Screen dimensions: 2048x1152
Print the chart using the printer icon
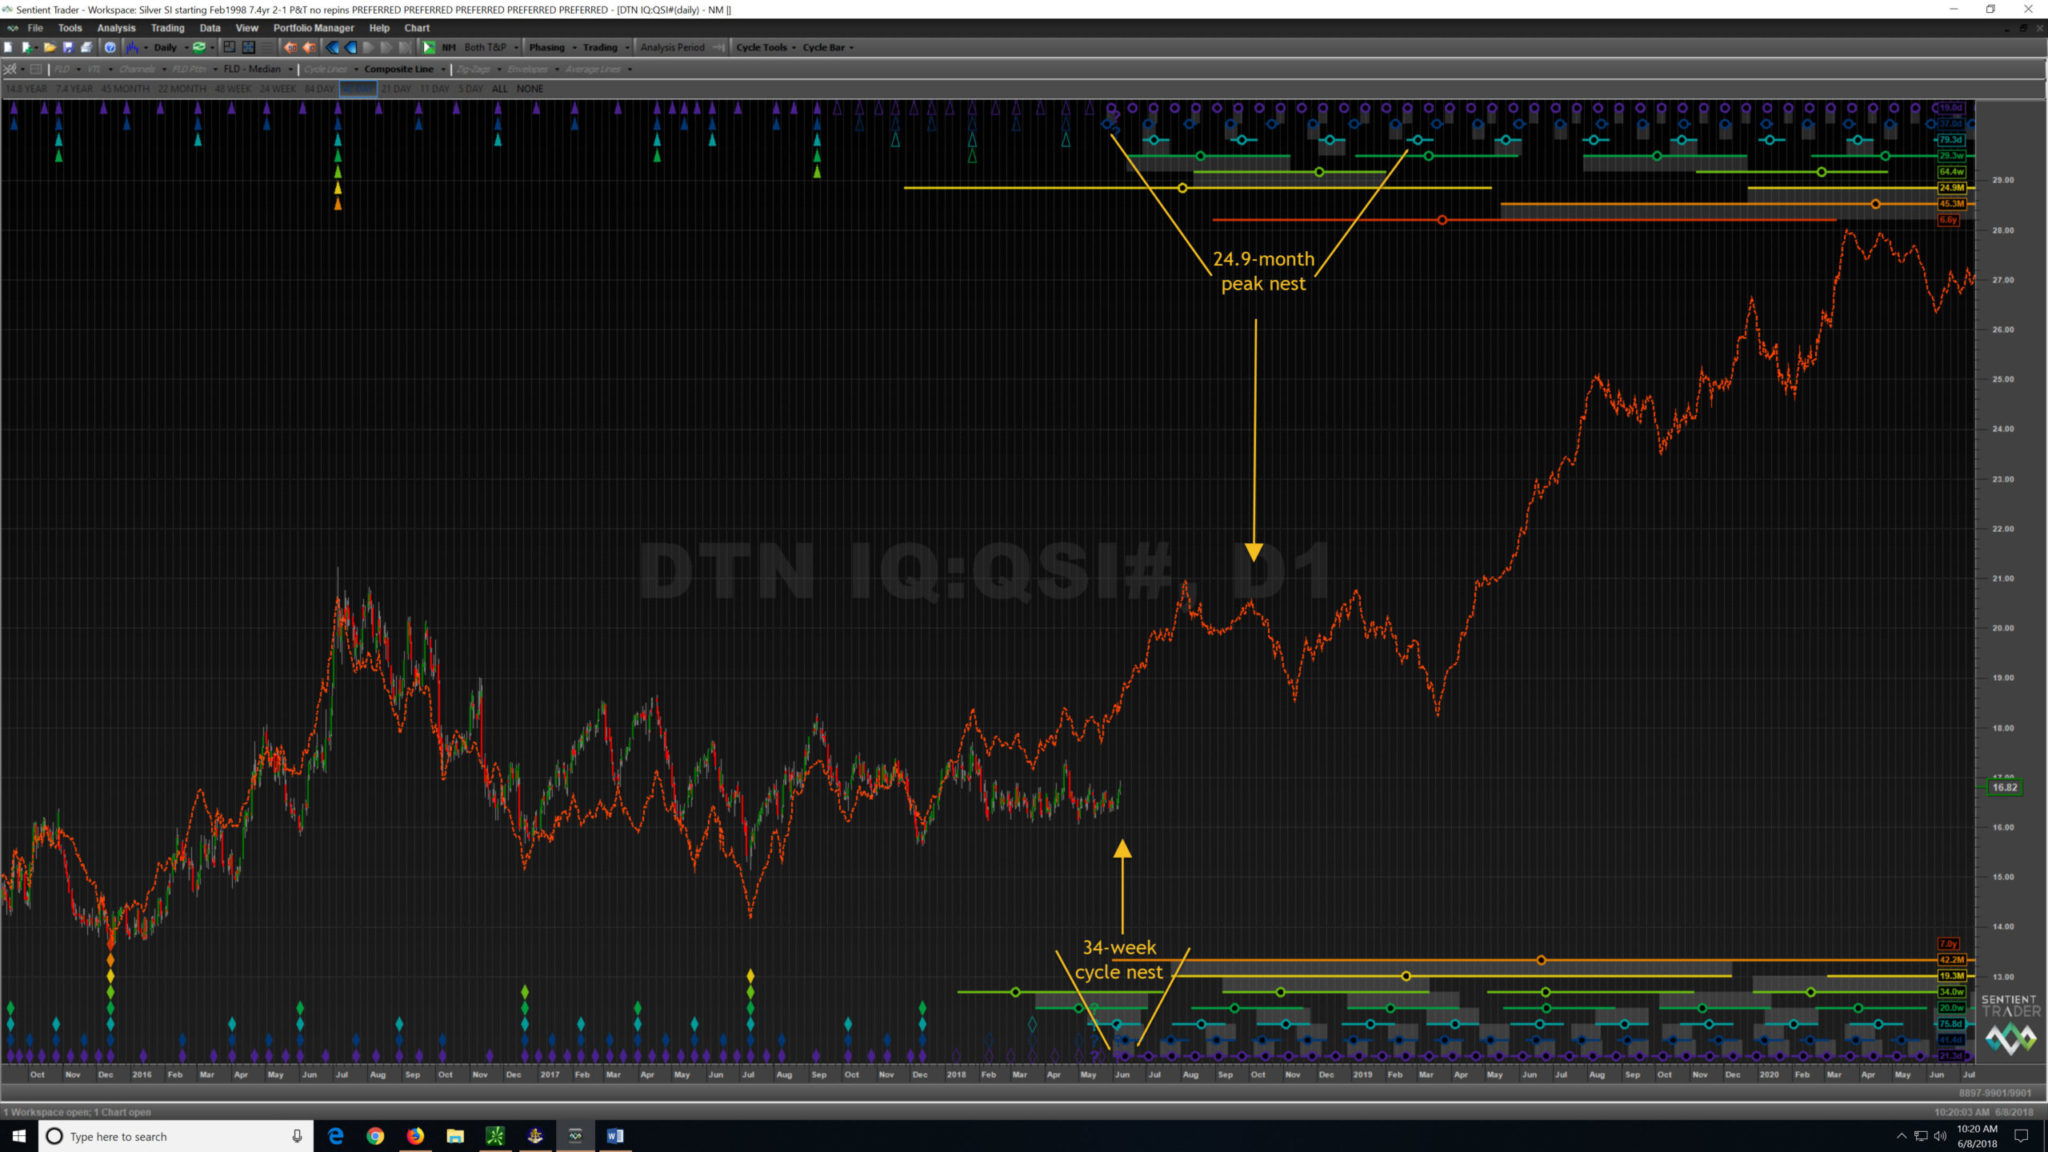(x=86, y=47)
